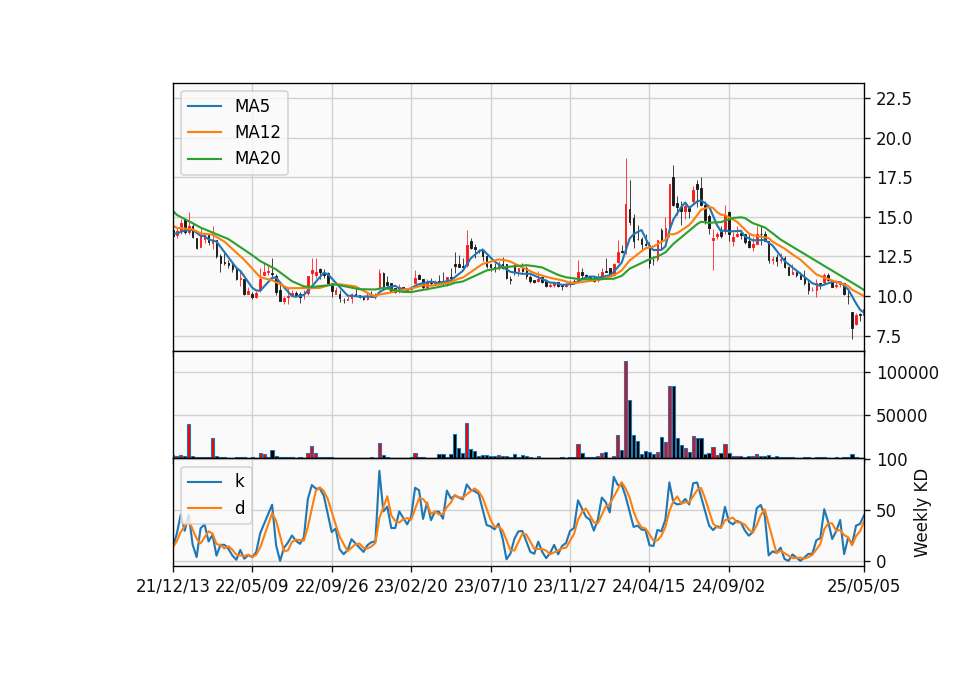Click the 10.0 price axis value

pos(894,297)
